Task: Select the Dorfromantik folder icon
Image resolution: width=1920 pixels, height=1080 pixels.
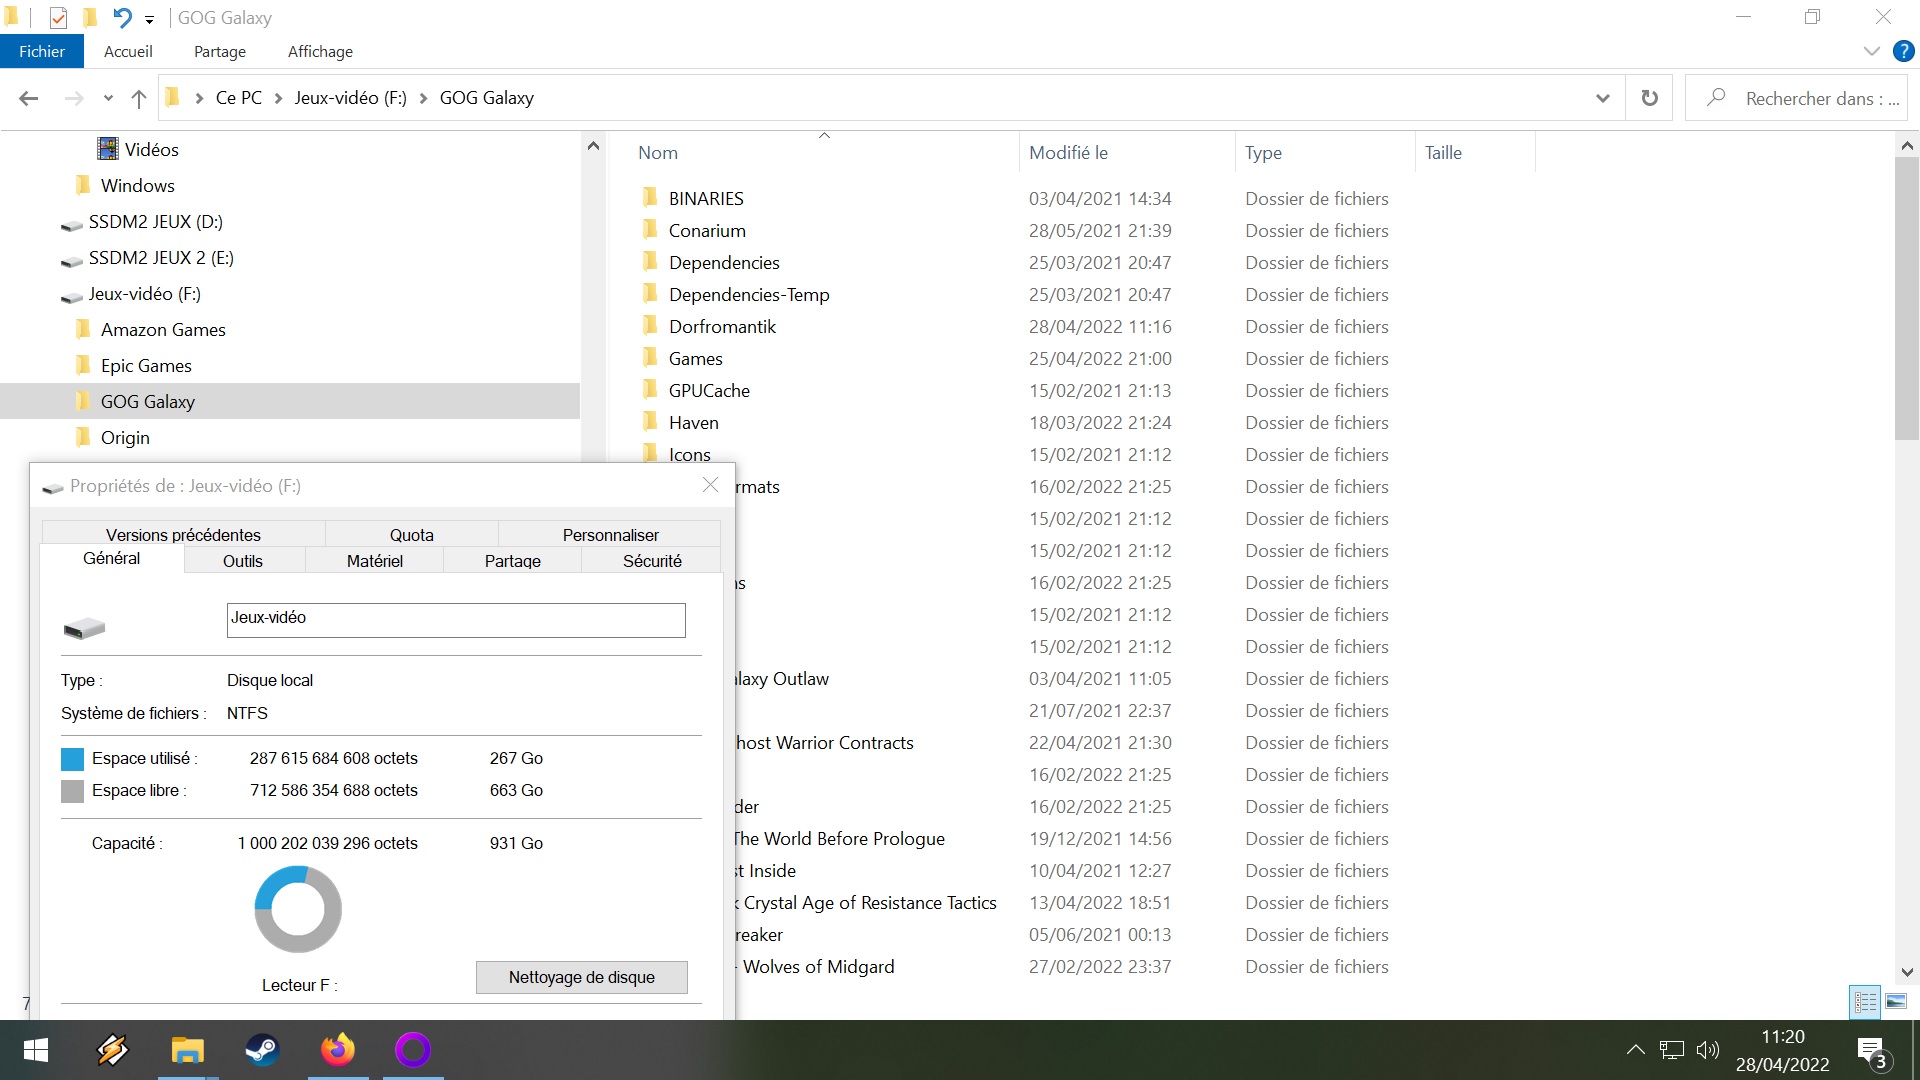Action: click(651, 325)
